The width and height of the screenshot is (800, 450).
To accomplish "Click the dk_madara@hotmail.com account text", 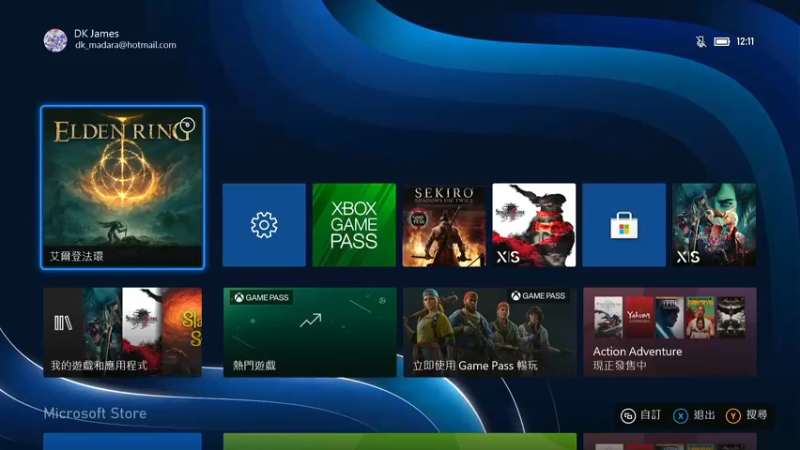I will coord(126,45).
